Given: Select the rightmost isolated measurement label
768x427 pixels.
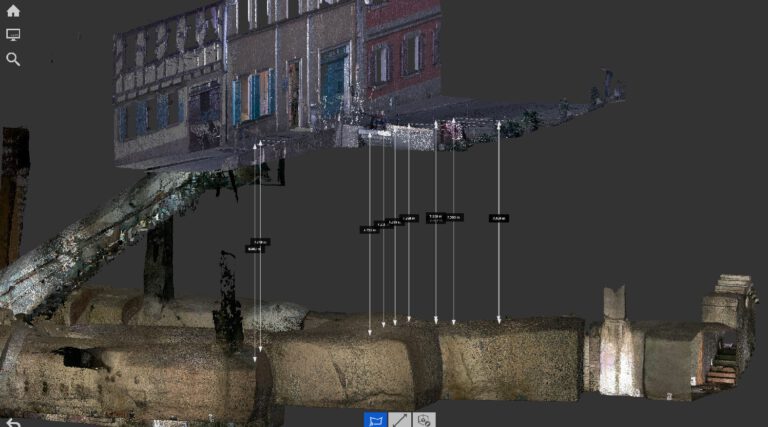Looking at the screenshot, I should click(x=499, y=218).
